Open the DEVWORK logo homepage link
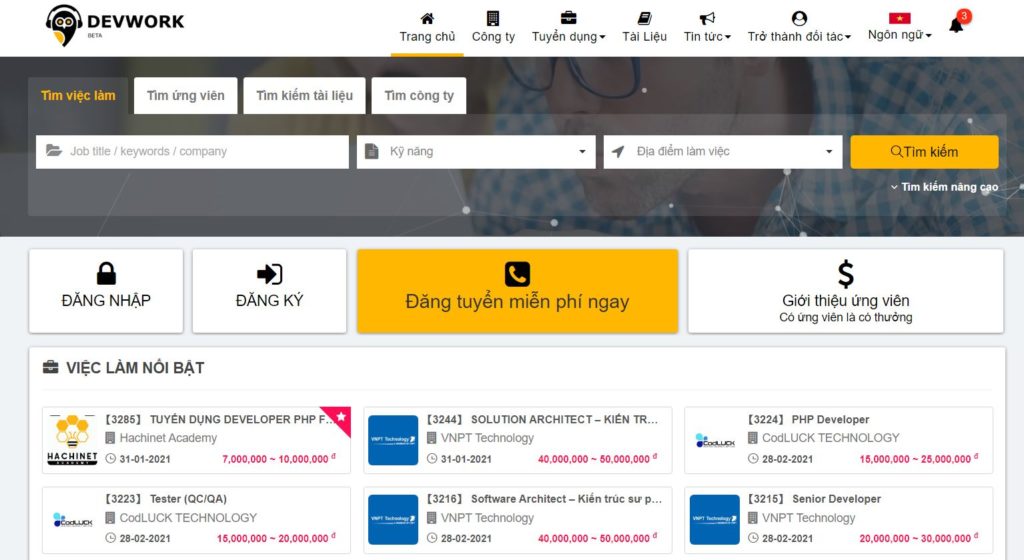Image resolution: width=1024 pixels, height=560 pixels. point(115,26)
